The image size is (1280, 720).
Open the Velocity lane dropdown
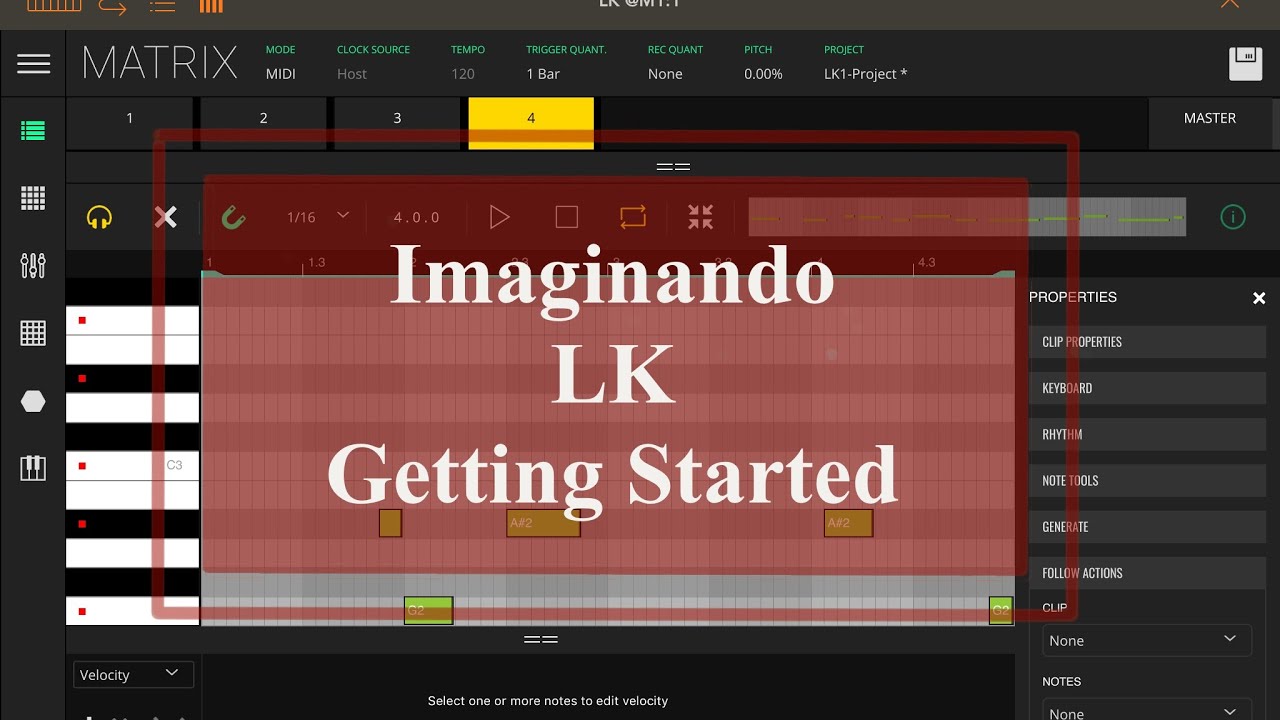click(134, 675)
